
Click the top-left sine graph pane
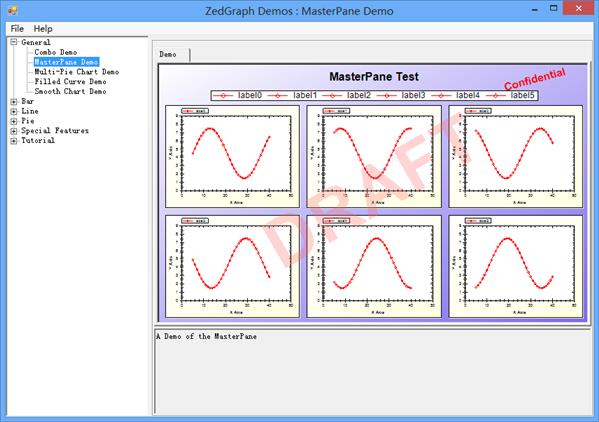click(x=232, y=157)
